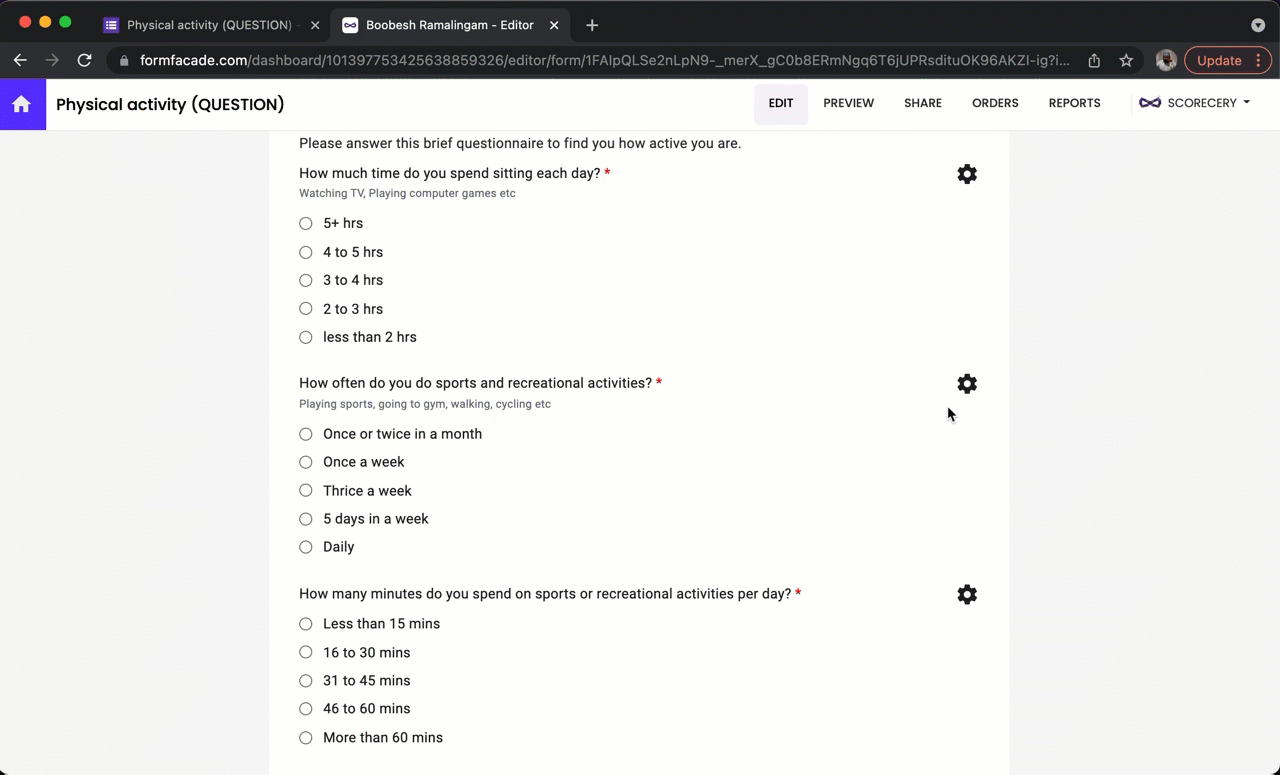Click the ORDERS navigation item

pyautogui.click(x=995, y=102)
